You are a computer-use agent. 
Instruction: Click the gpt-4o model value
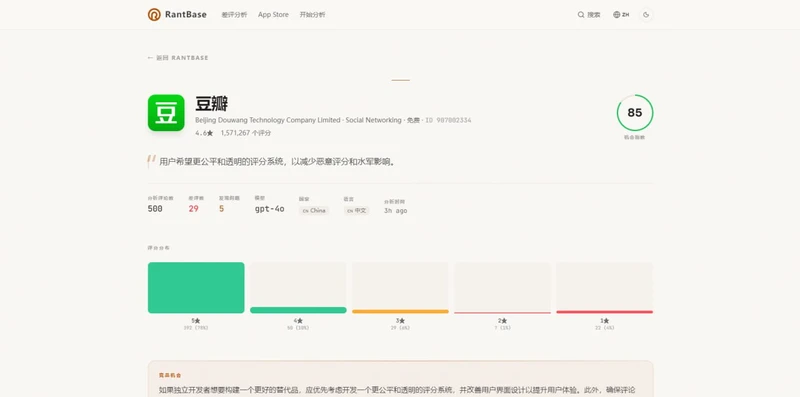pos(269,209)
